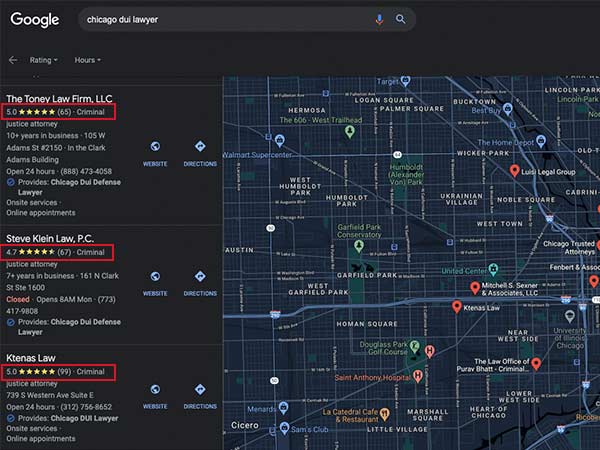This screenshot has height=450, width=600.
Task: Click the United Center map marker
Action: [493, 269]
